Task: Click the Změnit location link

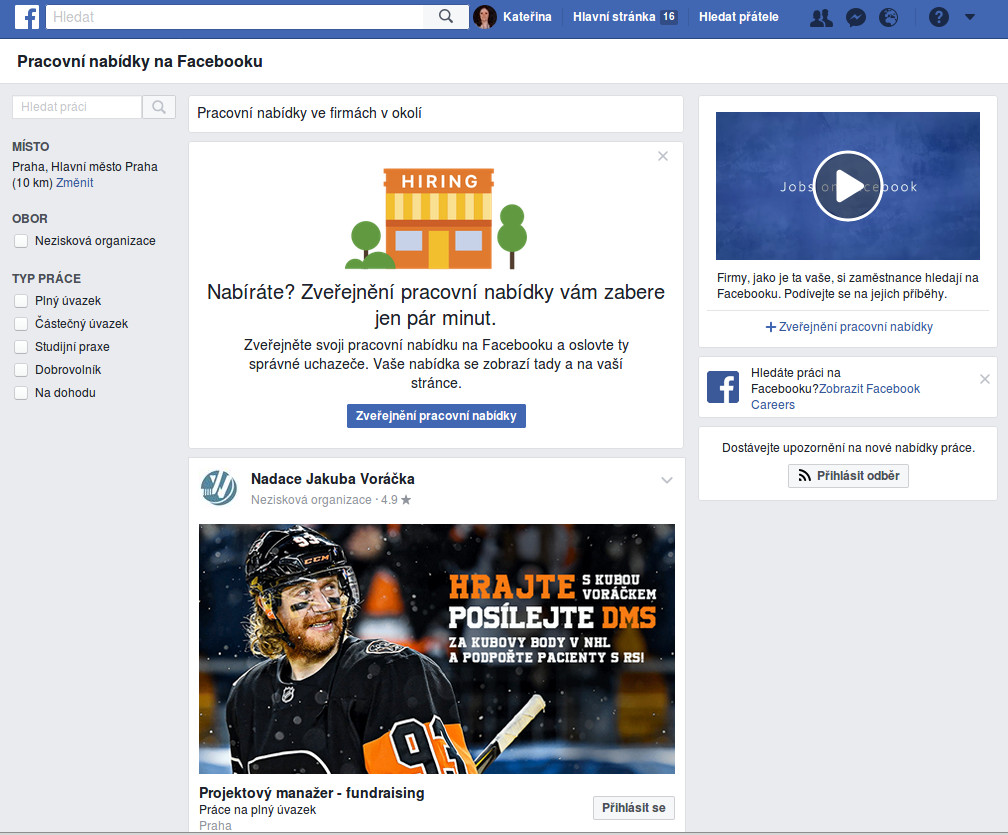Action: click(75, 183)
